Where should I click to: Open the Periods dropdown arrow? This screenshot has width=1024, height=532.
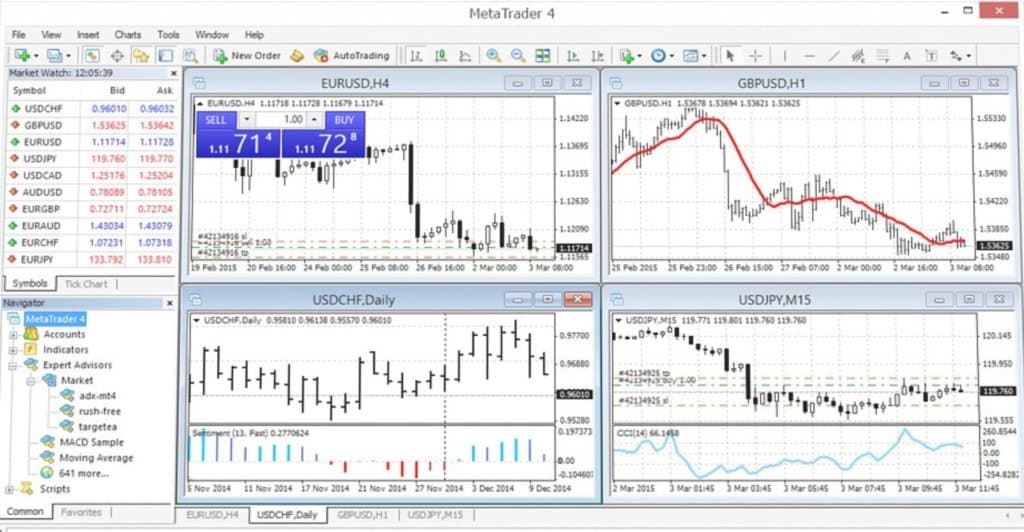[671, 56]
